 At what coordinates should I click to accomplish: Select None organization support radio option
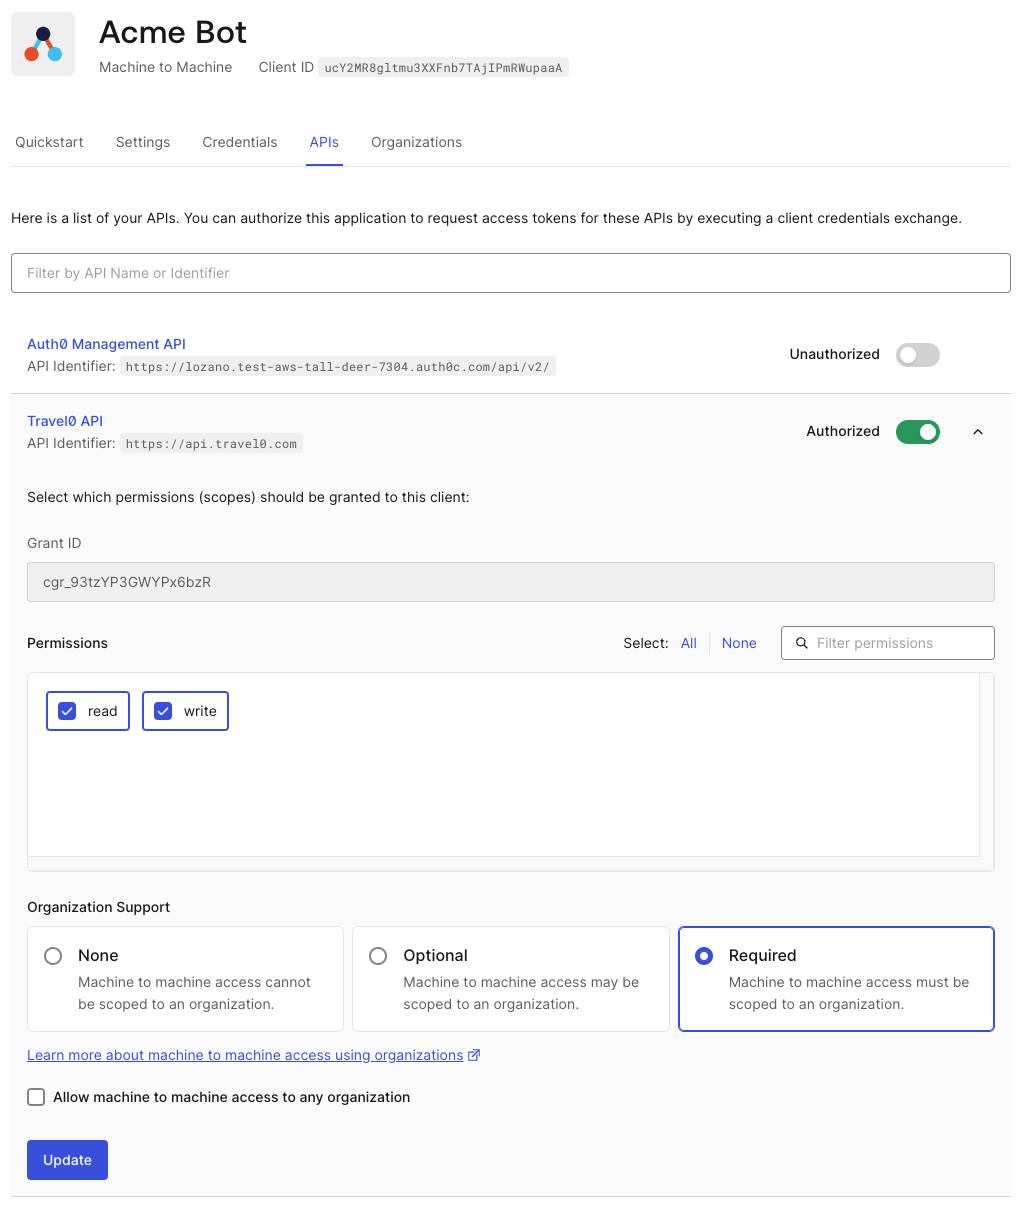point(53,956)
